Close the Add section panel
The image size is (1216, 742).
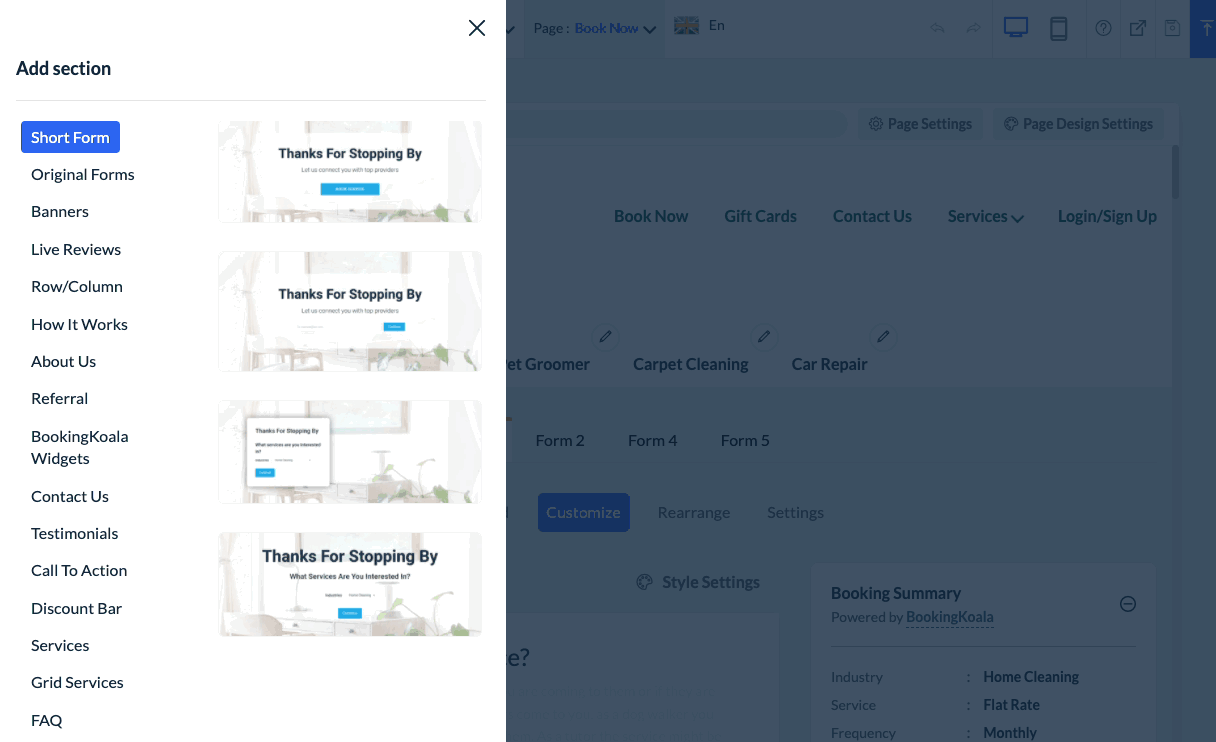coord(477,28)
